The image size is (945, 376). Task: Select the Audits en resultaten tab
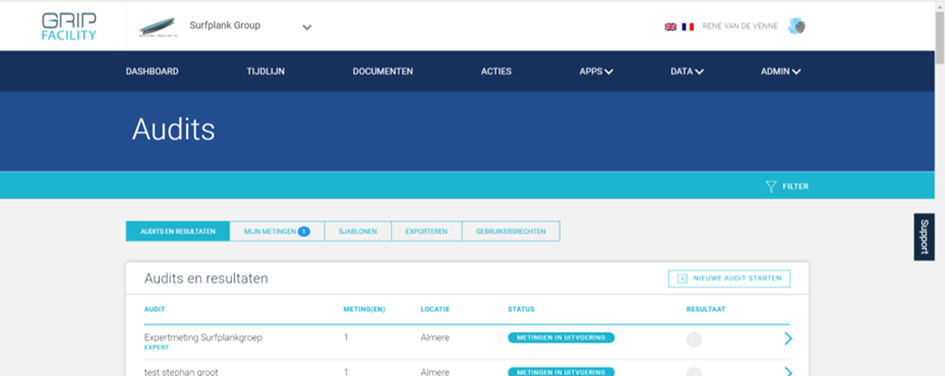178,231
